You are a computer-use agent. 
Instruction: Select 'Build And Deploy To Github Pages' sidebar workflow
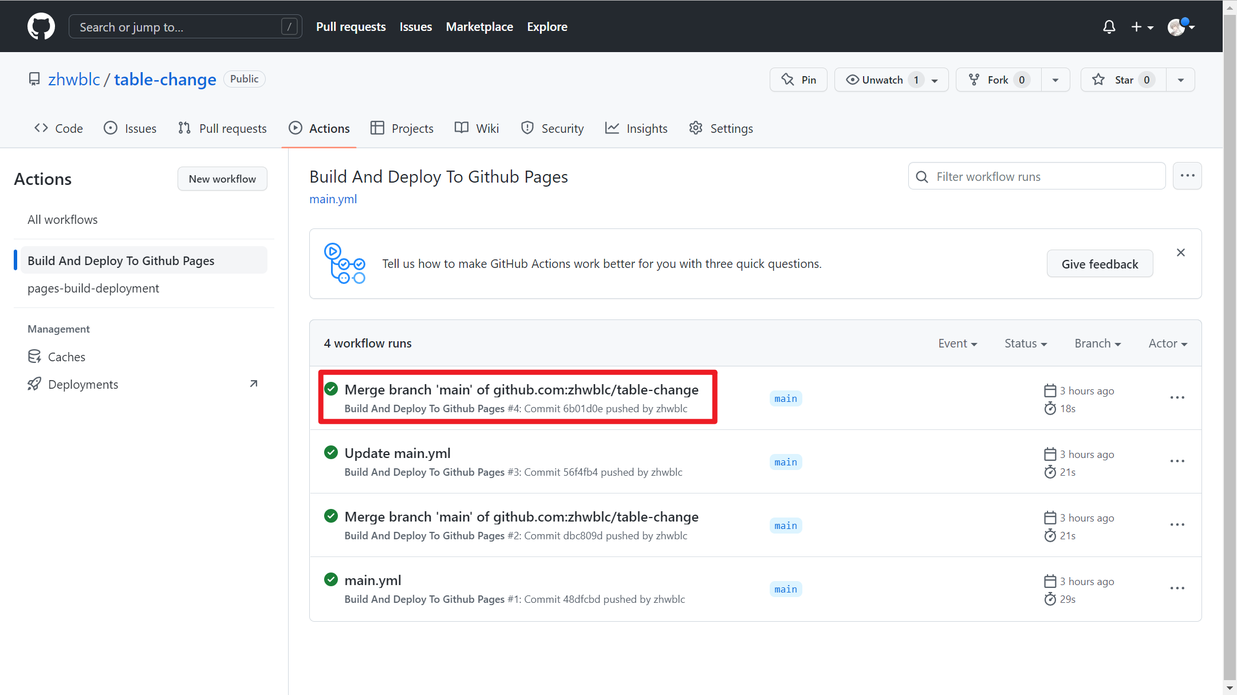pyautogui.click(x=141, y=260)
